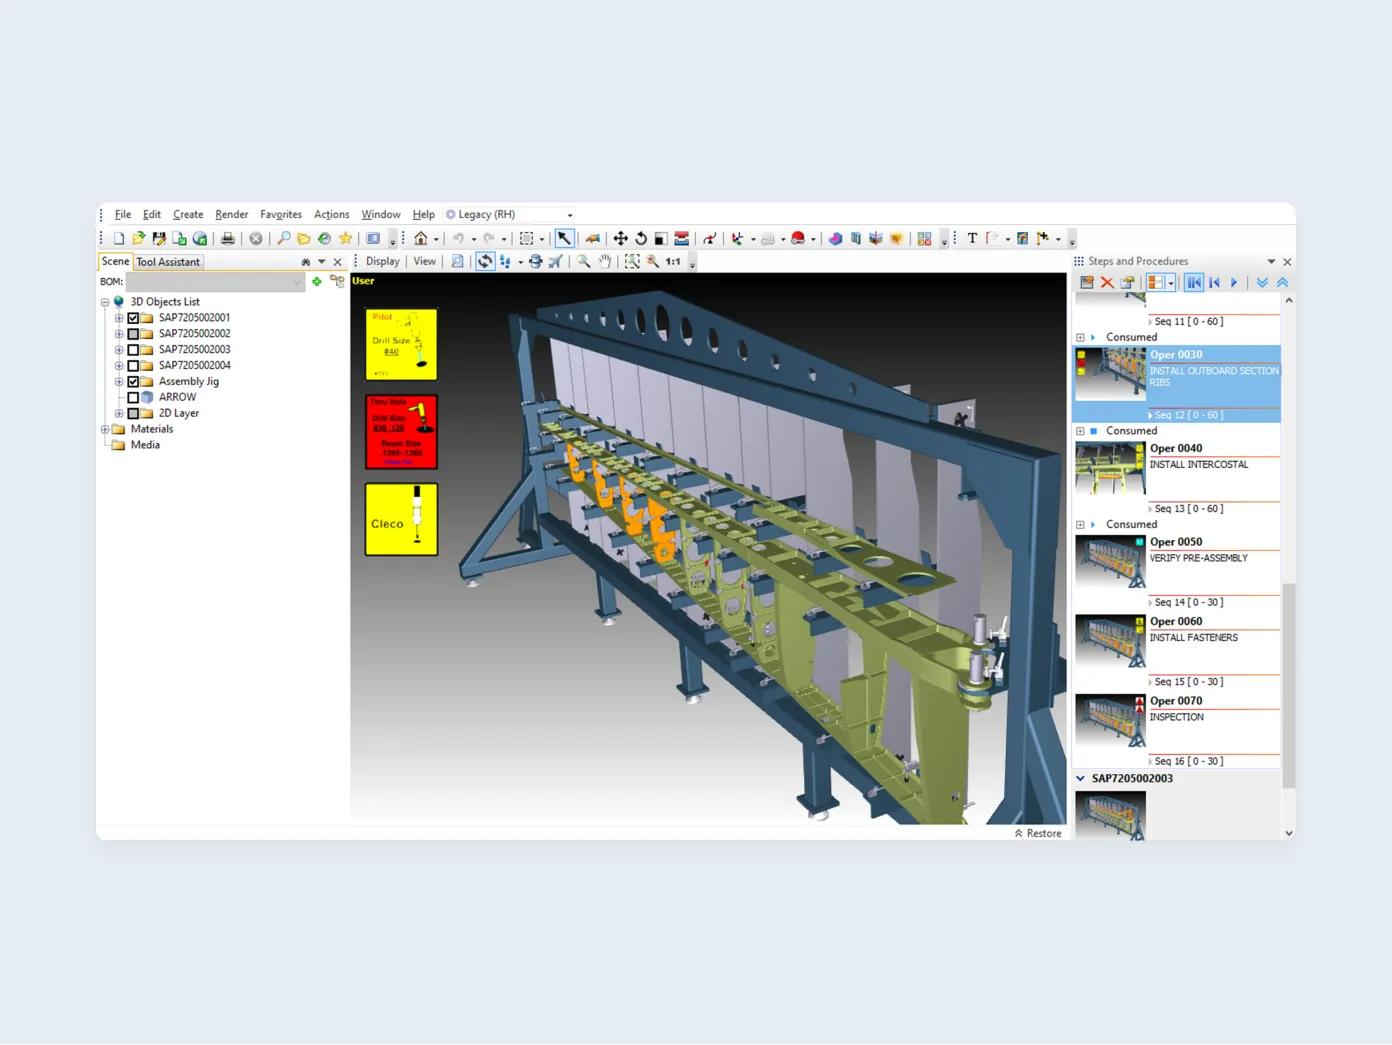The image size is (1392, 1045).
Task: Toggle the SAP7205002002 checkbox
Action: tap(133, 334)
